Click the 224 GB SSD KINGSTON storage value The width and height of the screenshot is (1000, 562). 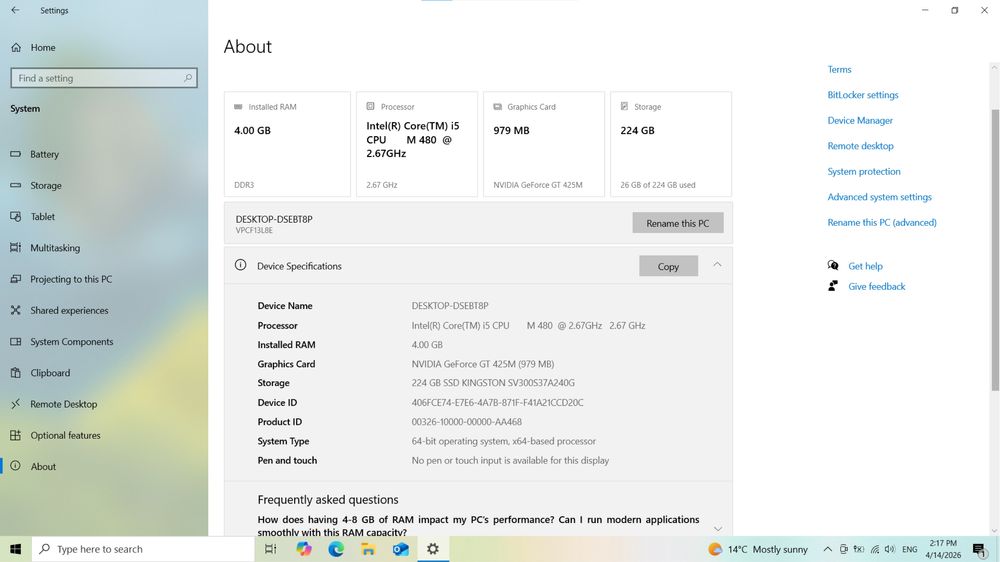493,383
